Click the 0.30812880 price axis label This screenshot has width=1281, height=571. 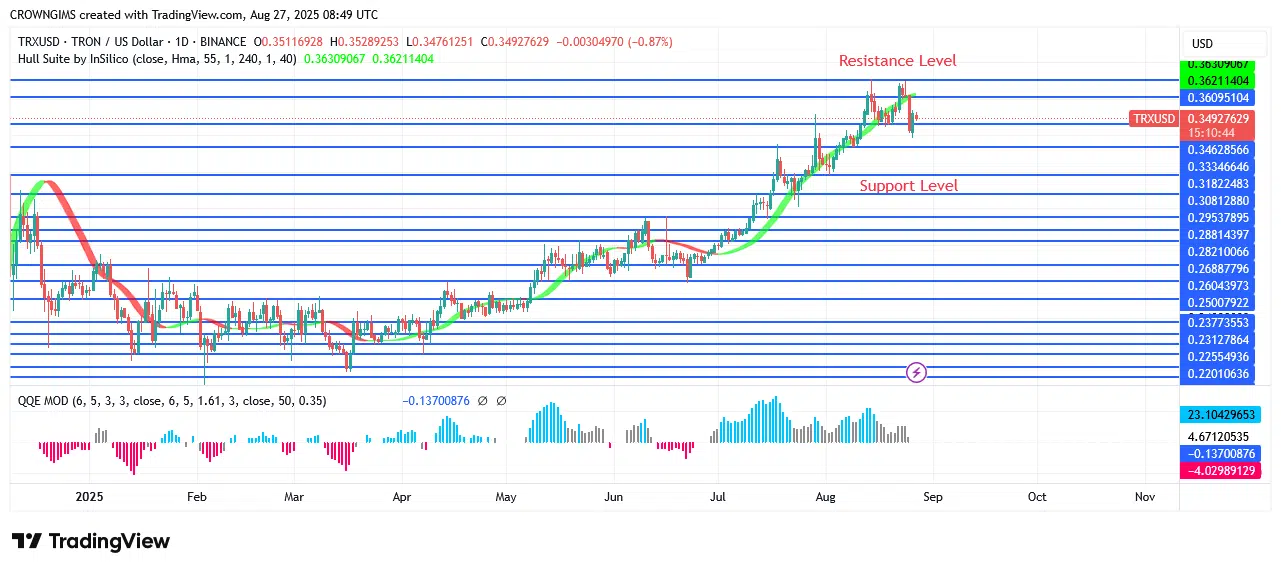(x=1217, y=200)
